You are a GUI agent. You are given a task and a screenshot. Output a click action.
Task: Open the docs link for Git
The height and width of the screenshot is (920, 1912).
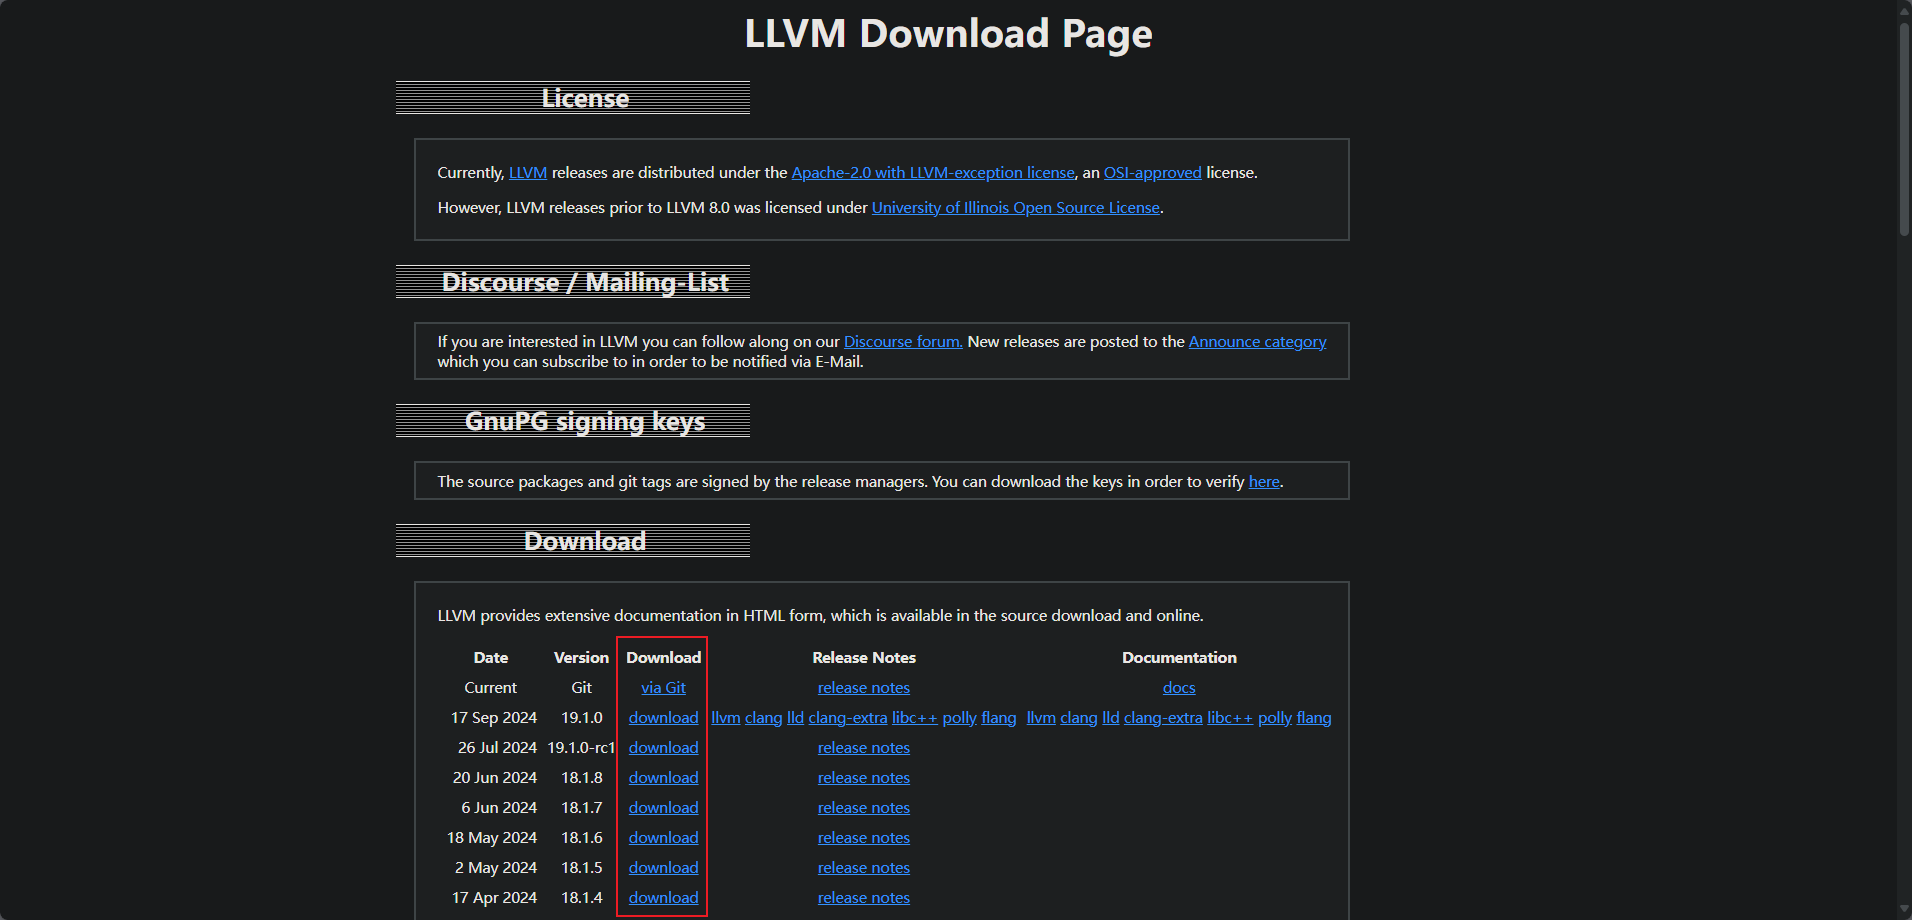[x=1179, y=688]
